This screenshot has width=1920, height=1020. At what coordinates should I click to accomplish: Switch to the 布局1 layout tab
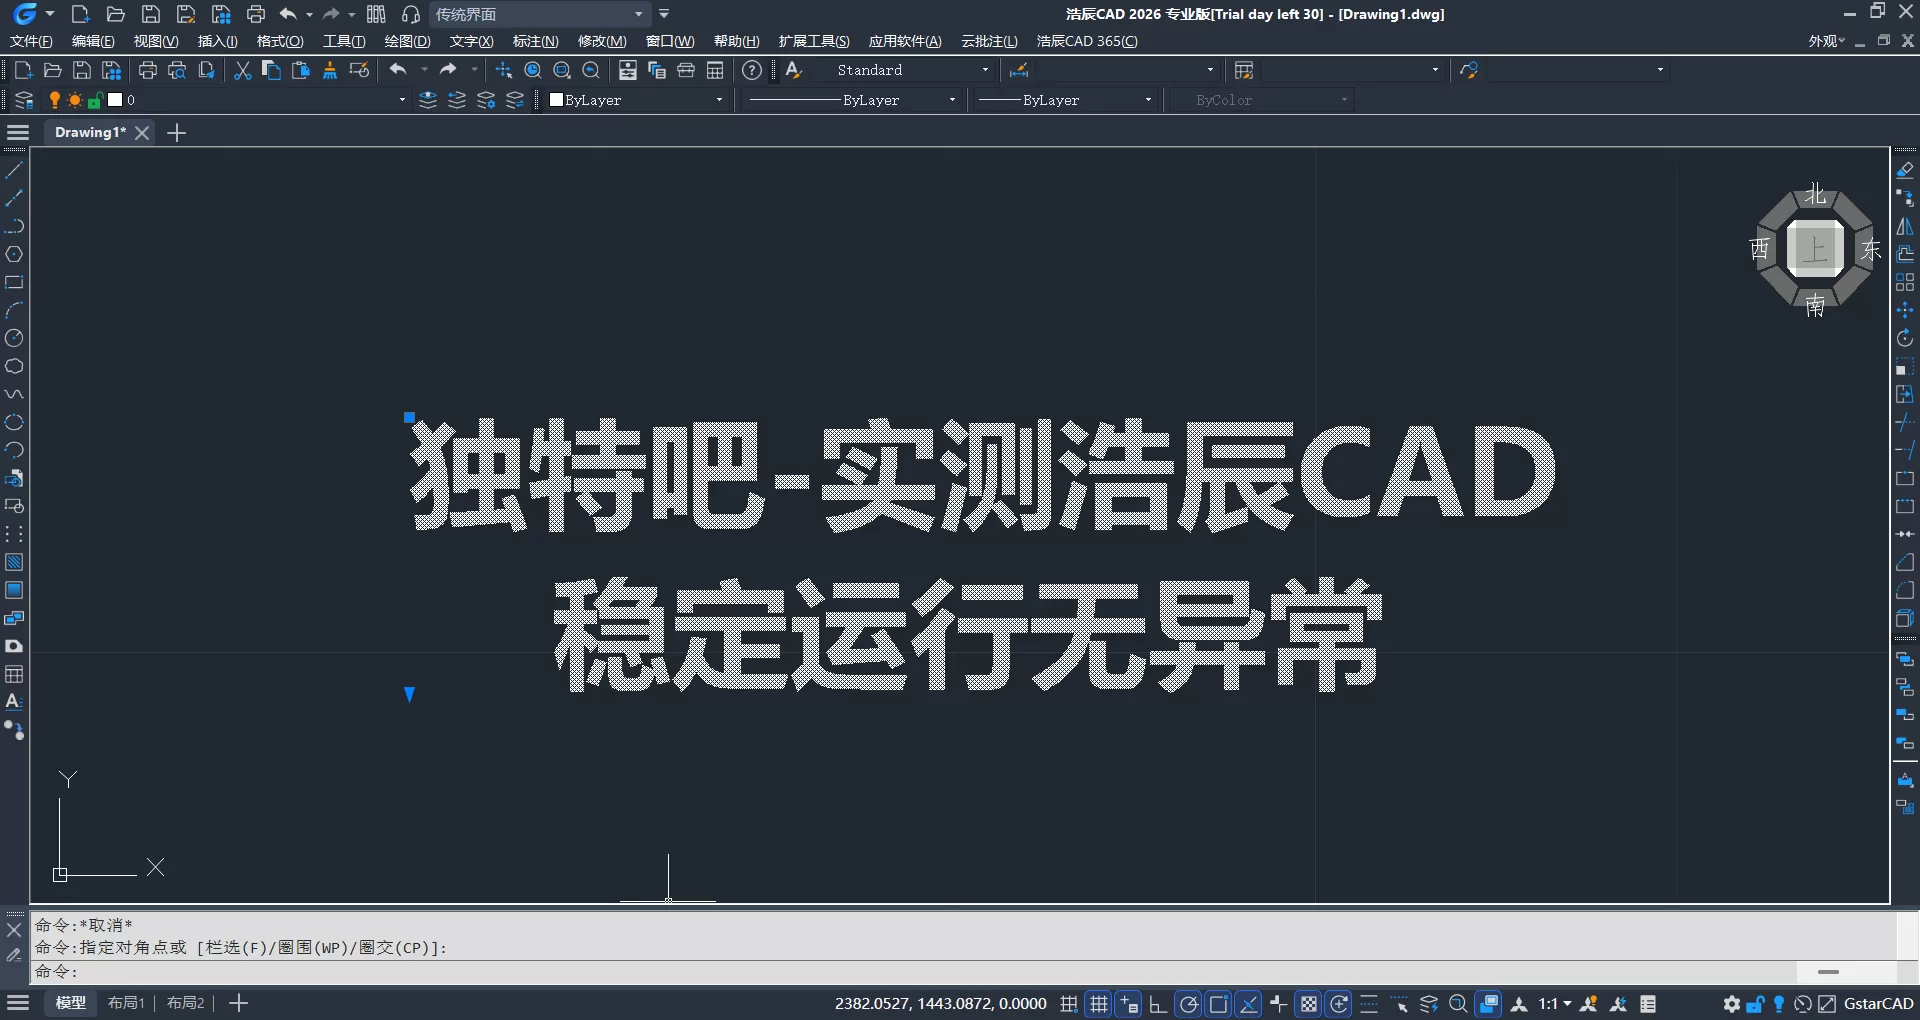click(126, 1003)
